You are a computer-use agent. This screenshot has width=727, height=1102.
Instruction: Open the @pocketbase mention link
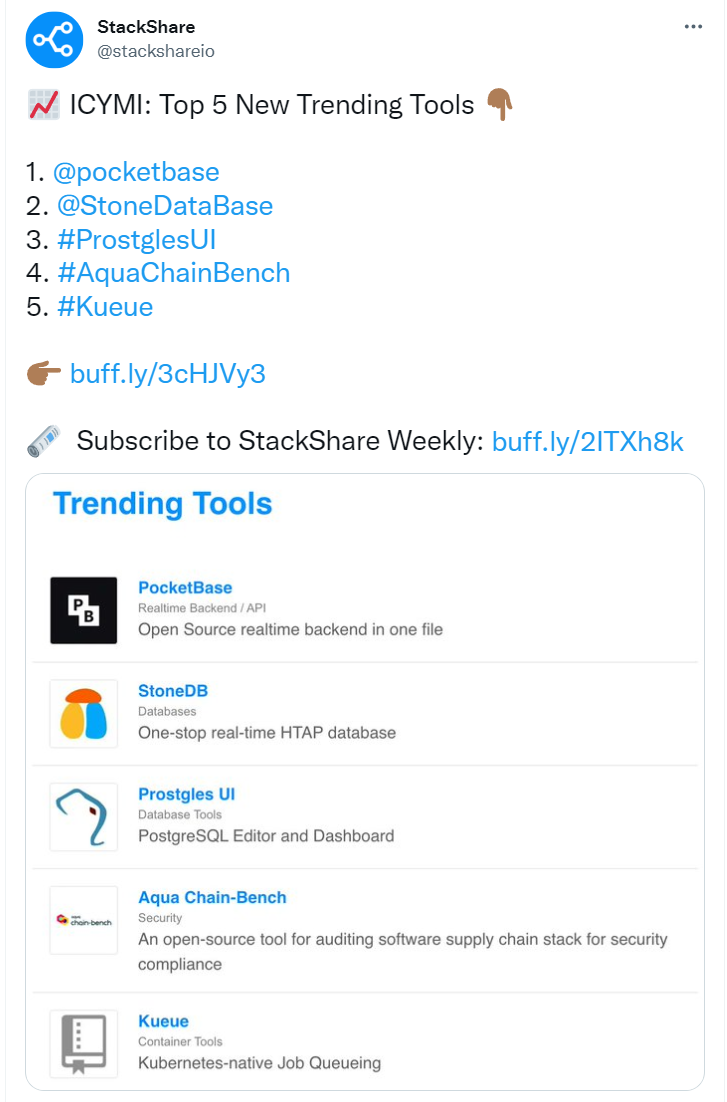[x=136, y=172]
